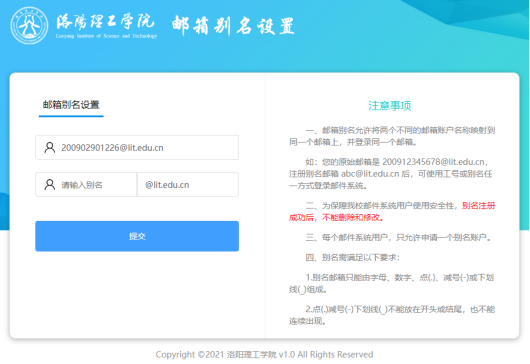The width and height of the screenshot is (530, 364).
Task: Click rule 2 about punctuation placement
Action: tap(392, 315)
